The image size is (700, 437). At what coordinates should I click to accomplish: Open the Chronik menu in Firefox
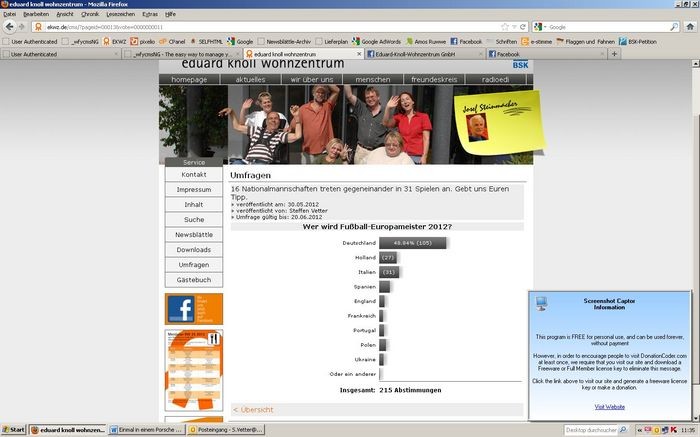[89, 15]
